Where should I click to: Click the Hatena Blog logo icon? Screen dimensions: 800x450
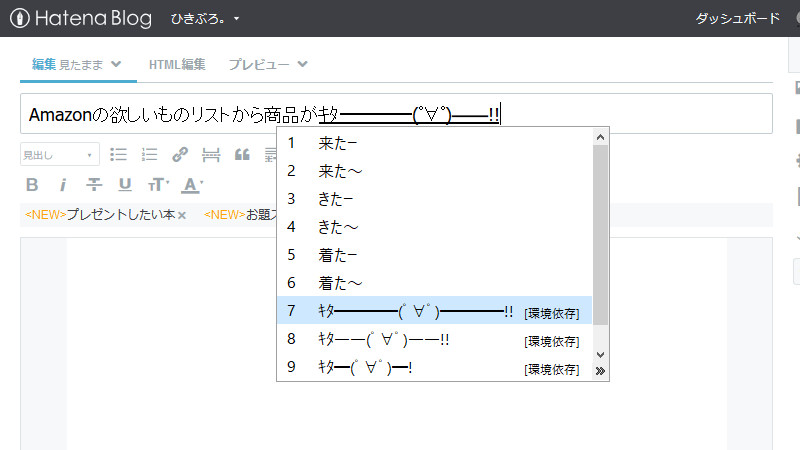tap(19, 18)
